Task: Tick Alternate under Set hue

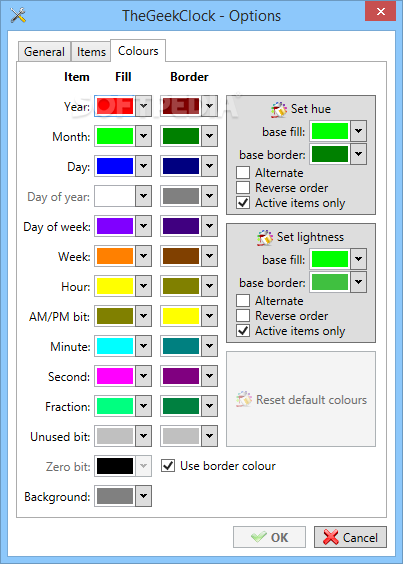Action: coord(243,173)
